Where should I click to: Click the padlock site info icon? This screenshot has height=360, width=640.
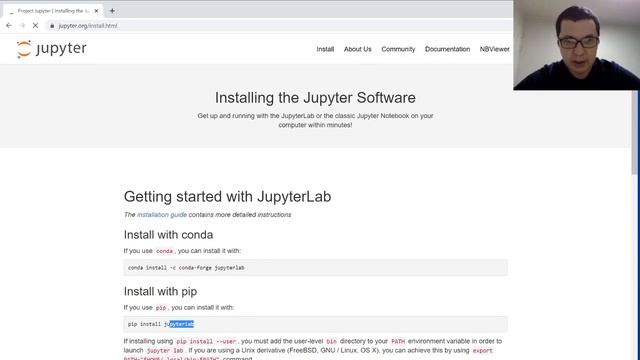[x=52, y=26]
